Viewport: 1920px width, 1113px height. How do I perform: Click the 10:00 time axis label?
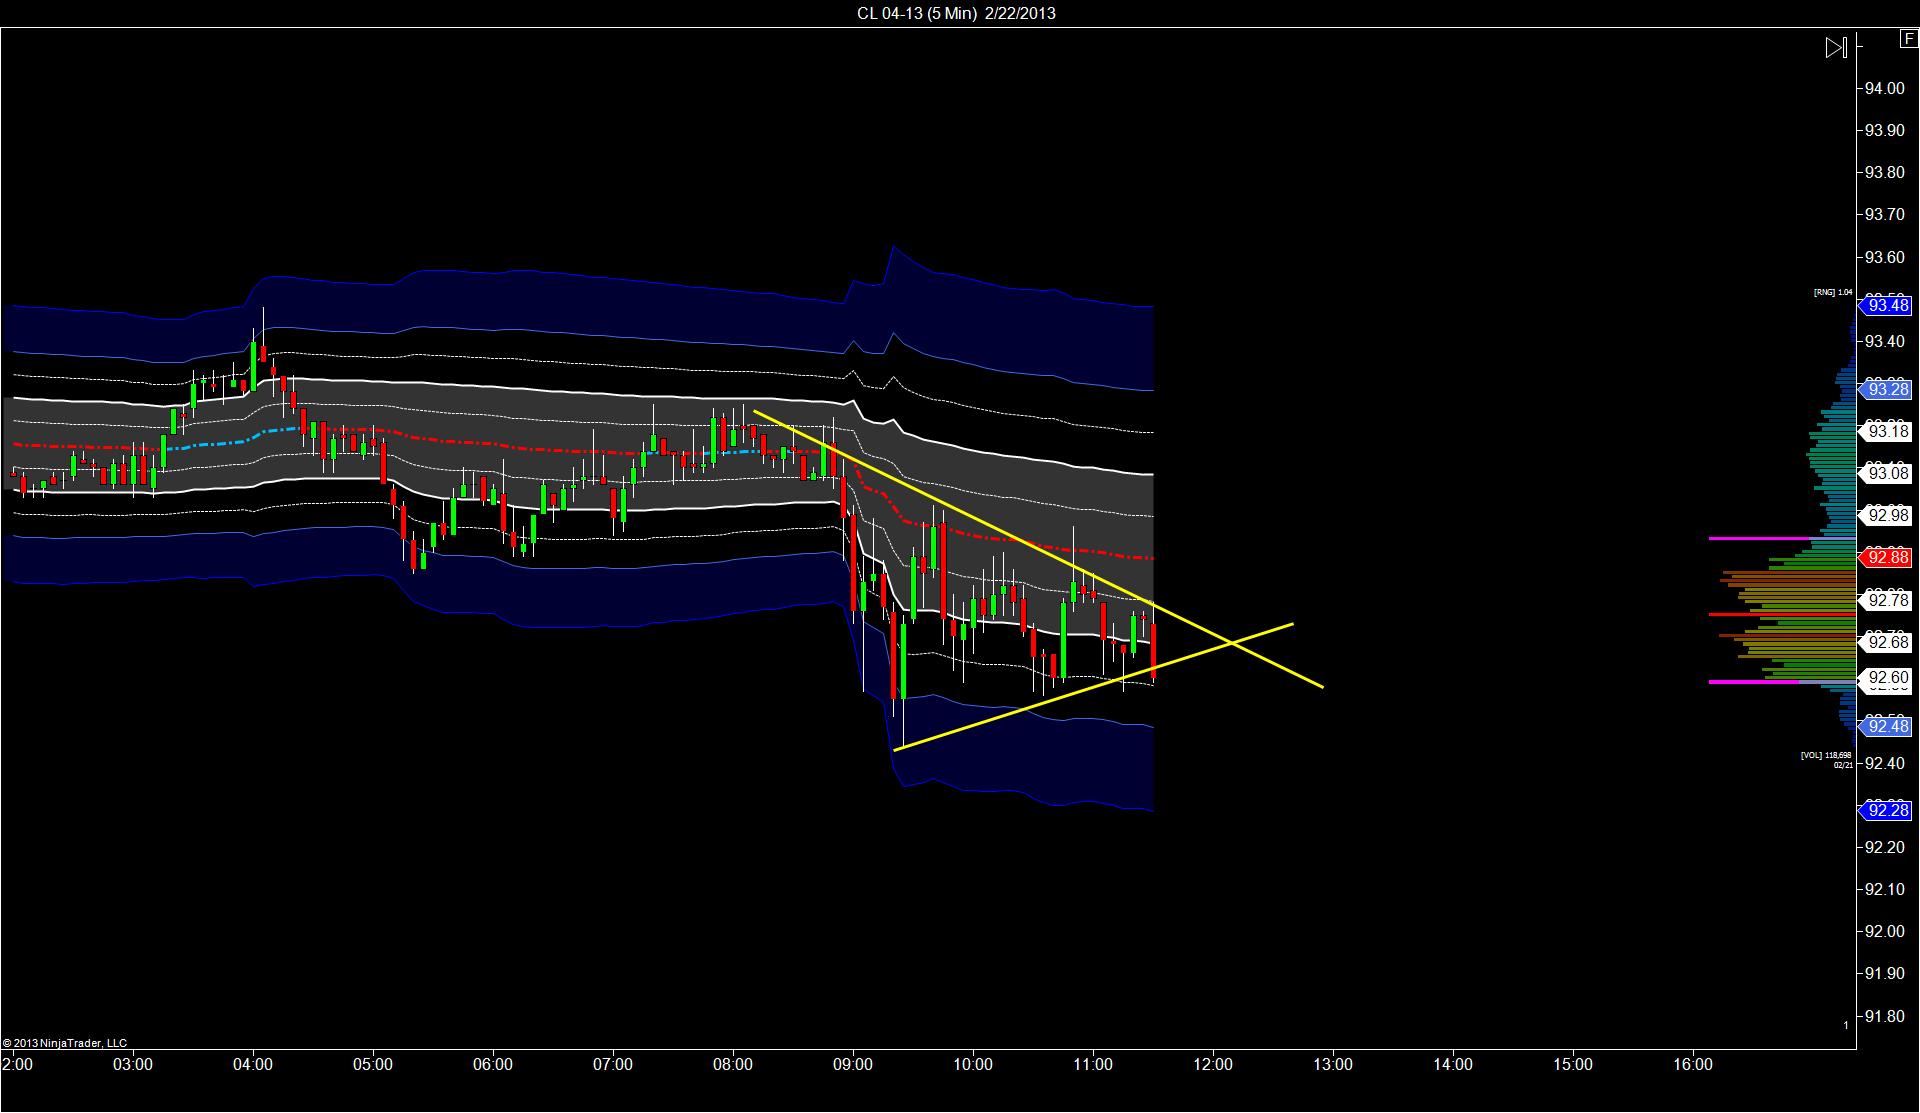pos(973,1064)
